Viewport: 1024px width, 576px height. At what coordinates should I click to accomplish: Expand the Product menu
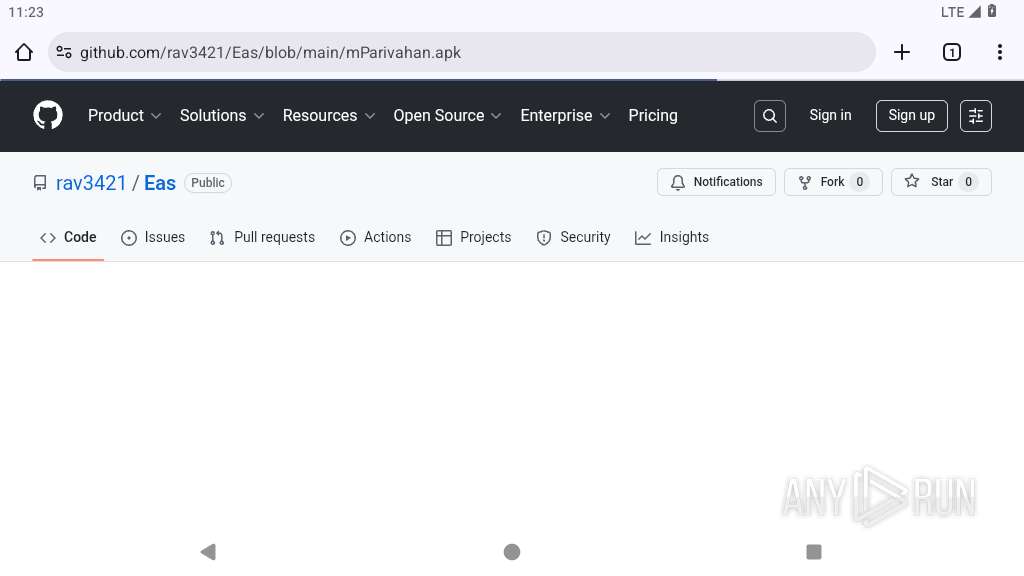(x=124, y=116)
